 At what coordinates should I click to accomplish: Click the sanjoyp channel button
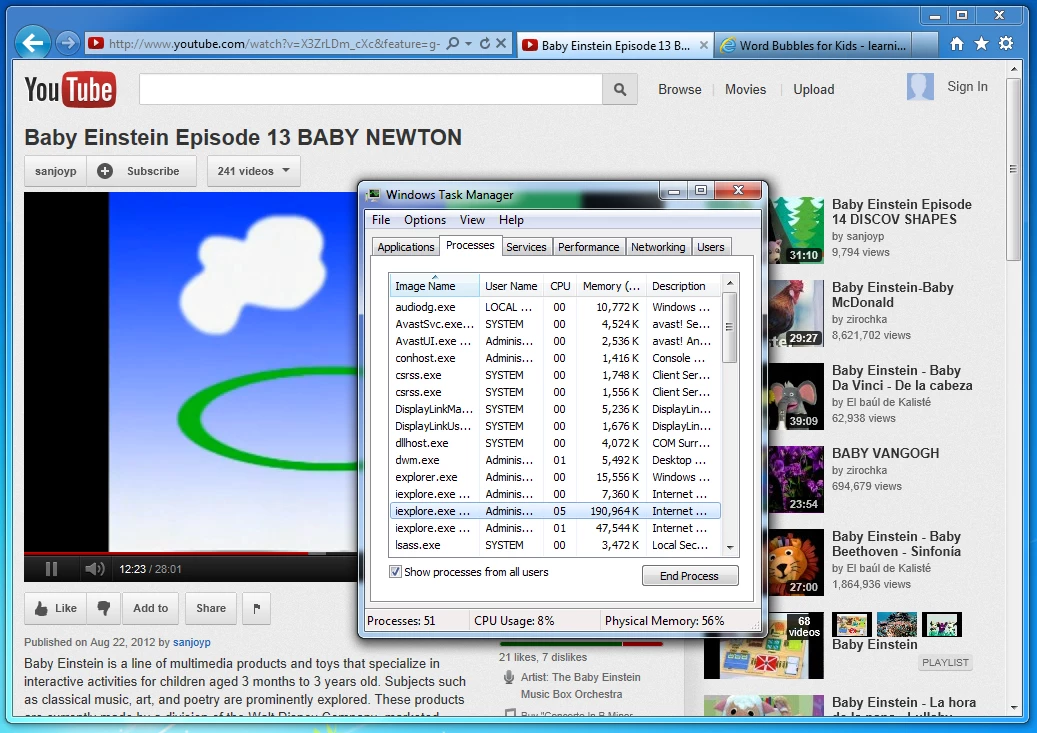pyautogui.click(x=56, y=171)
